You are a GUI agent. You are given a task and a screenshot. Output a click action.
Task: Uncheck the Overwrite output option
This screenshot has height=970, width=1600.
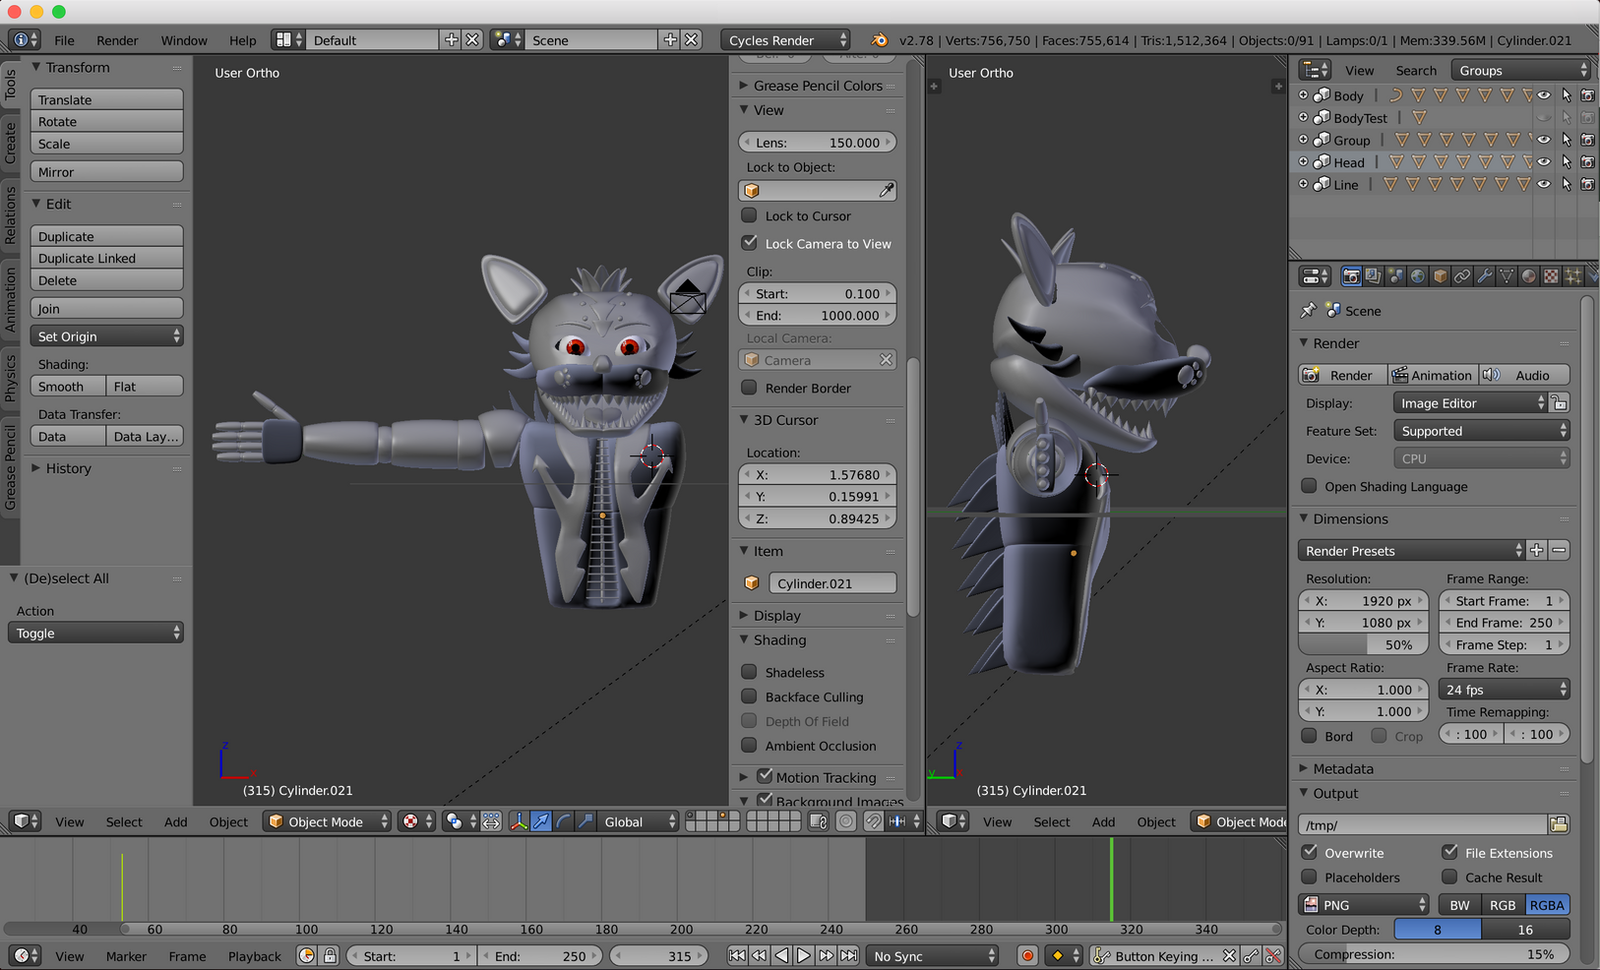click(1309, 852)
